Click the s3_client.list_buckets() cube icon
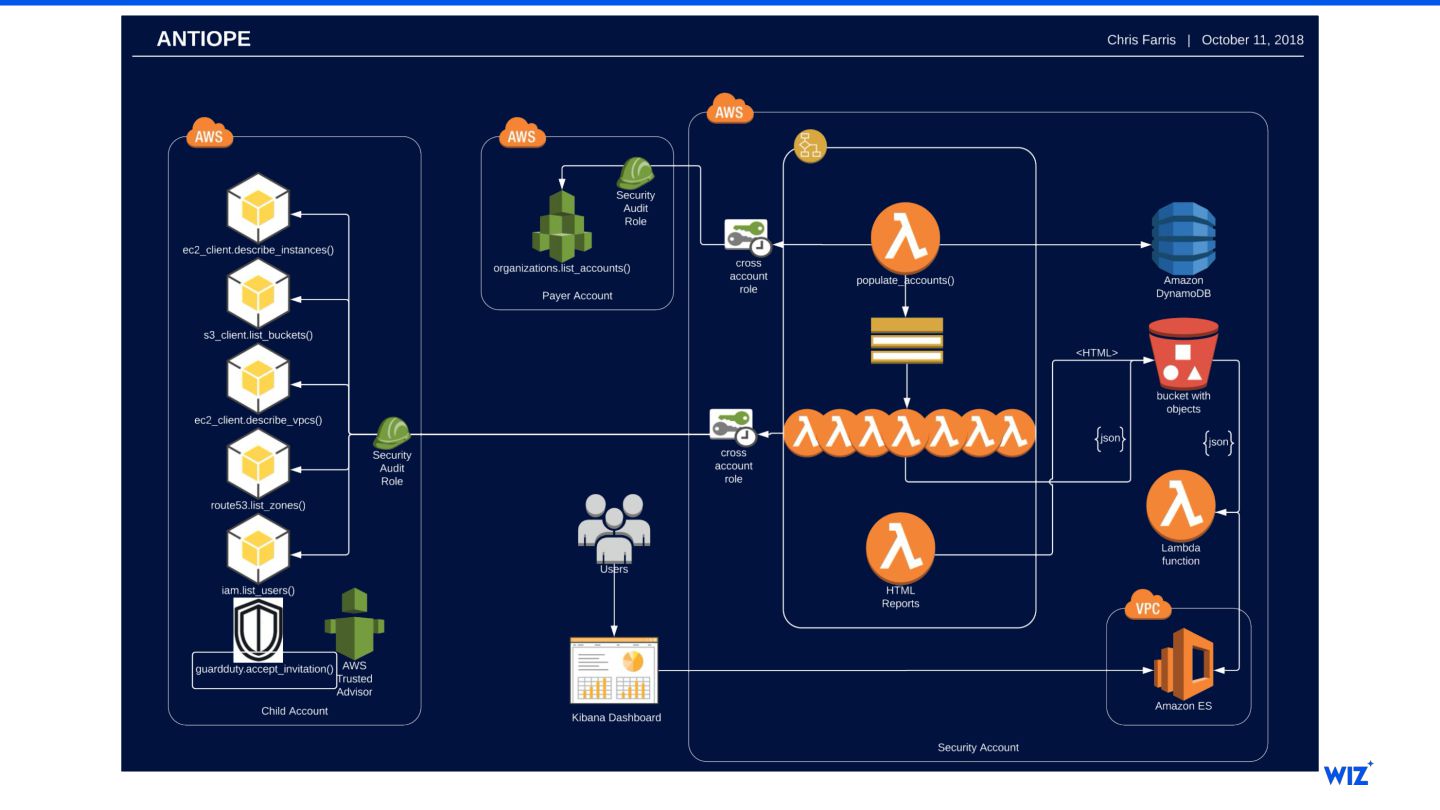Viewport: 1440px width, 810px height. click(x=258, y=293)
